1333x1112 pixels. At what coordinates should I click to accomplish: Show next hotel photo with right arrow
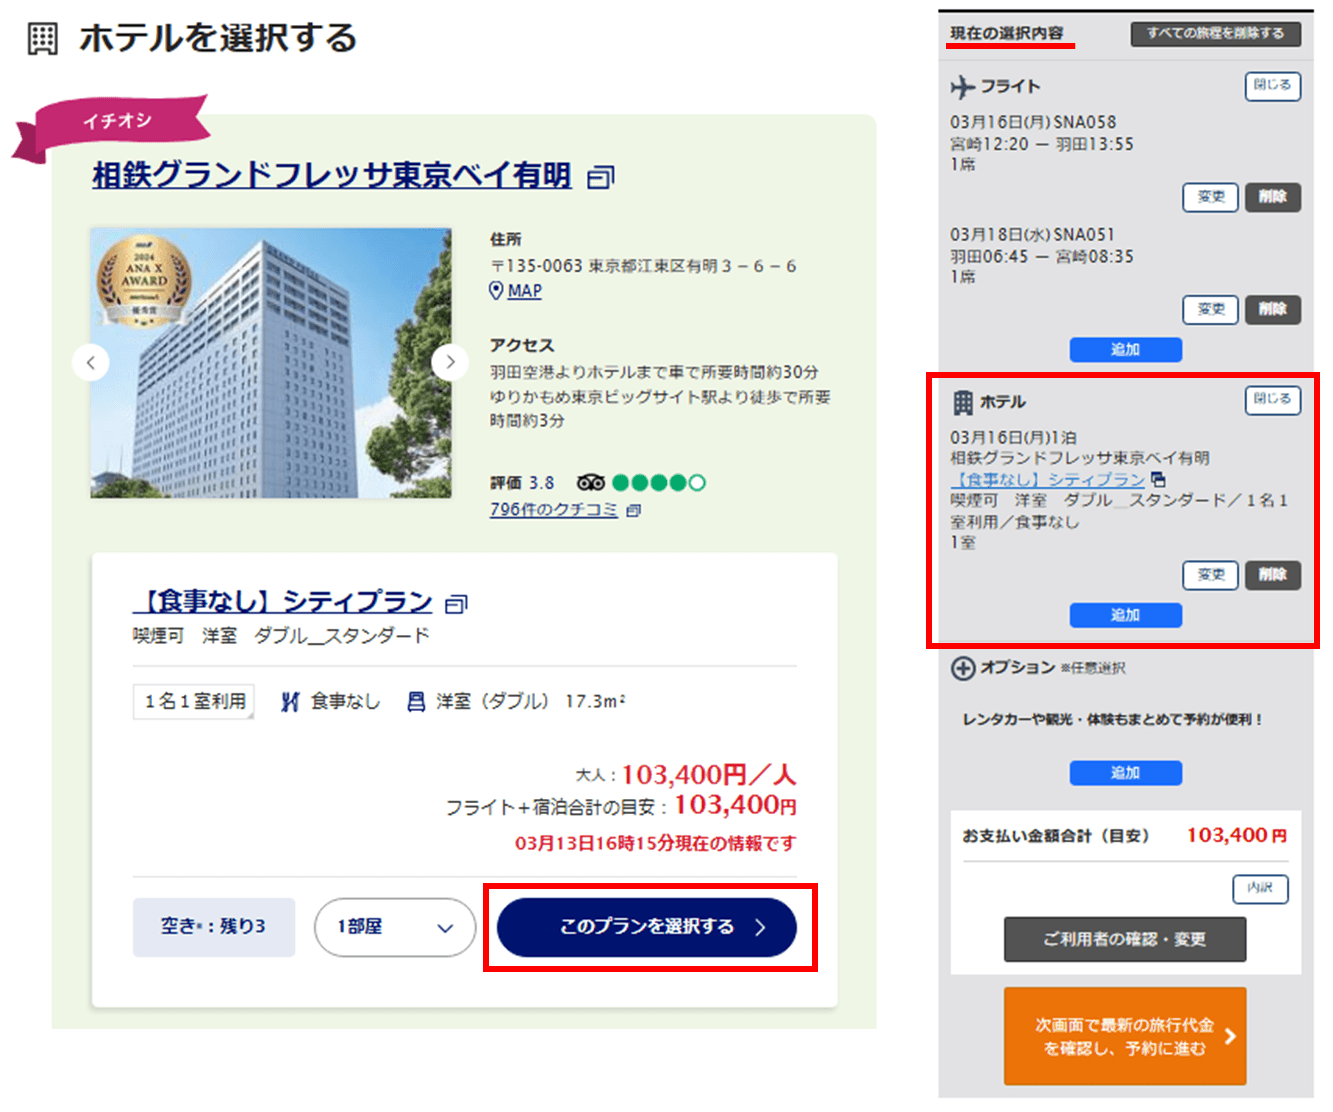pos(450,362)
